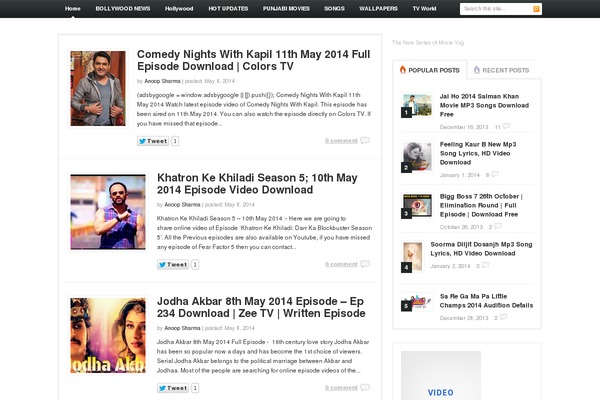Open the WALLPAPERS menu item
This screenshot has width=600, height=400.
378,8
